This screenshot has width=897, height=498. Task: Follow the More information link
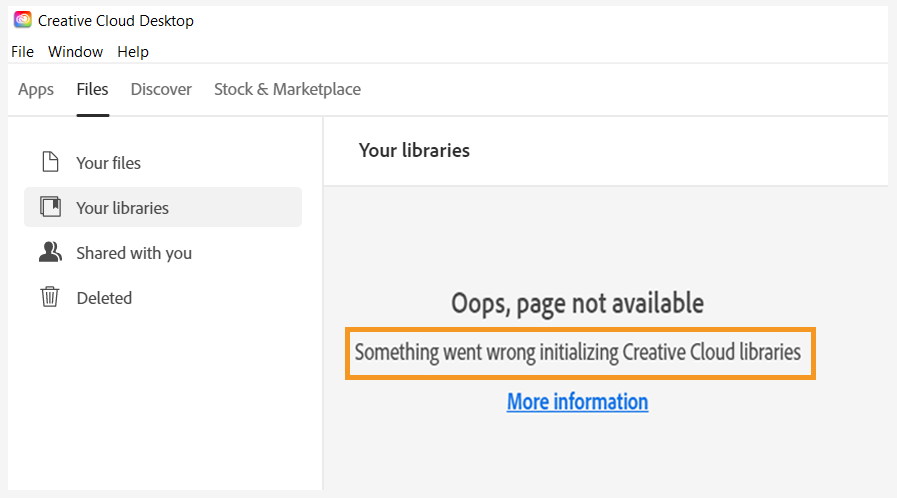[577, 402]
